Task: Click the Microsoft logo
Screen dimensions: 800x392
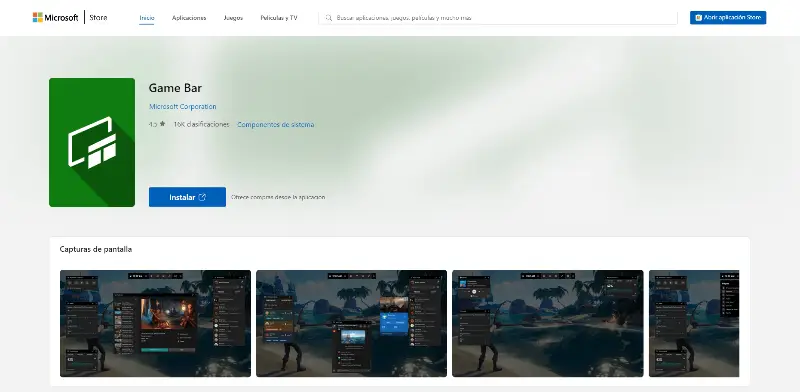Action: [55, 17]
